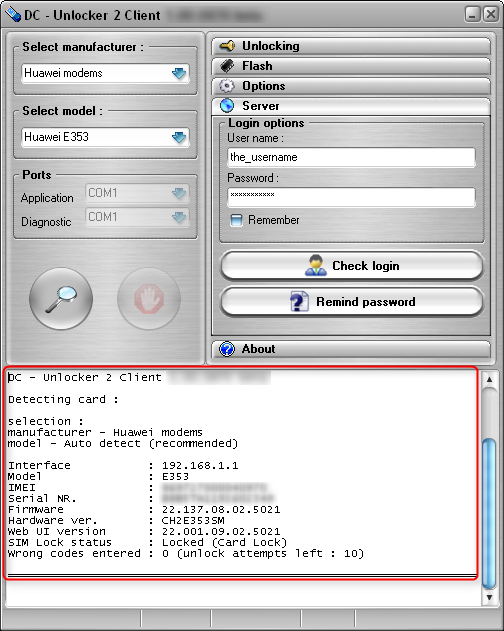The height and width of the screenshot is (631, 504).
Task: Click the blue log scrollbar thumb
Action: [489, 514]
